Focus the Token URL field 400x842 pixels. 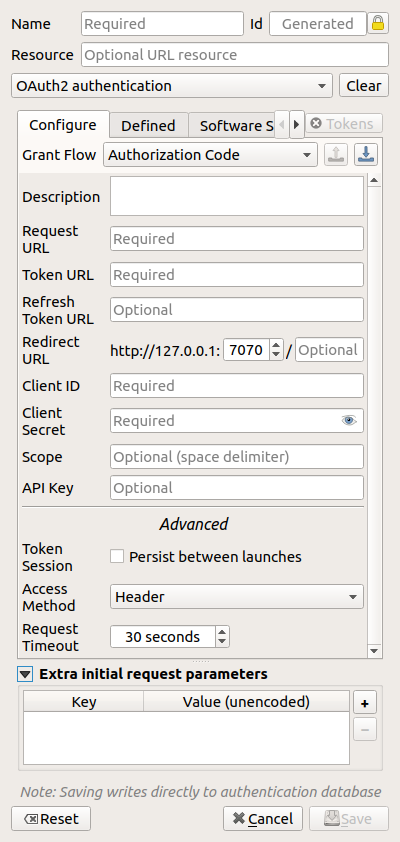click(237, 274)
